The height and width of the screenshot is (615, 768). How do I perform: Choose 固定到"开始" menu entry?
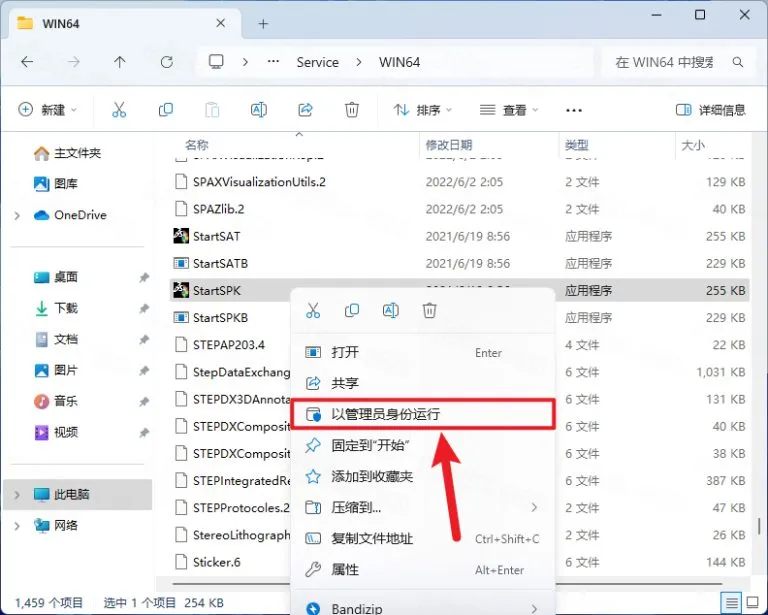click(x=422, y=445)
